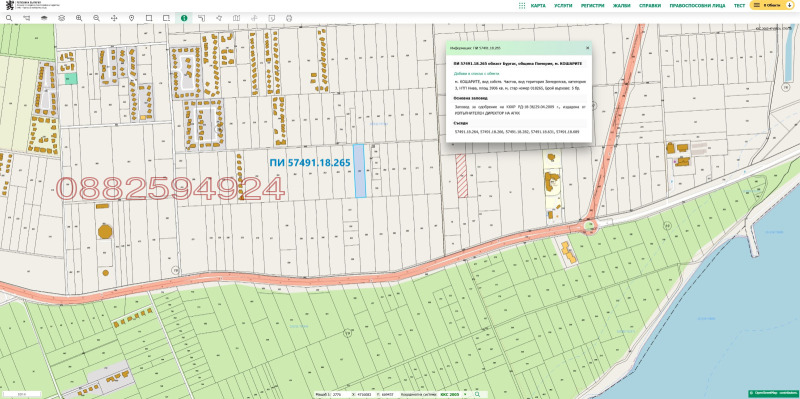Screen dimensions: 800x399
Task: Click the search magnifier in bottom coordinate bar
Action: pos(478,394)
